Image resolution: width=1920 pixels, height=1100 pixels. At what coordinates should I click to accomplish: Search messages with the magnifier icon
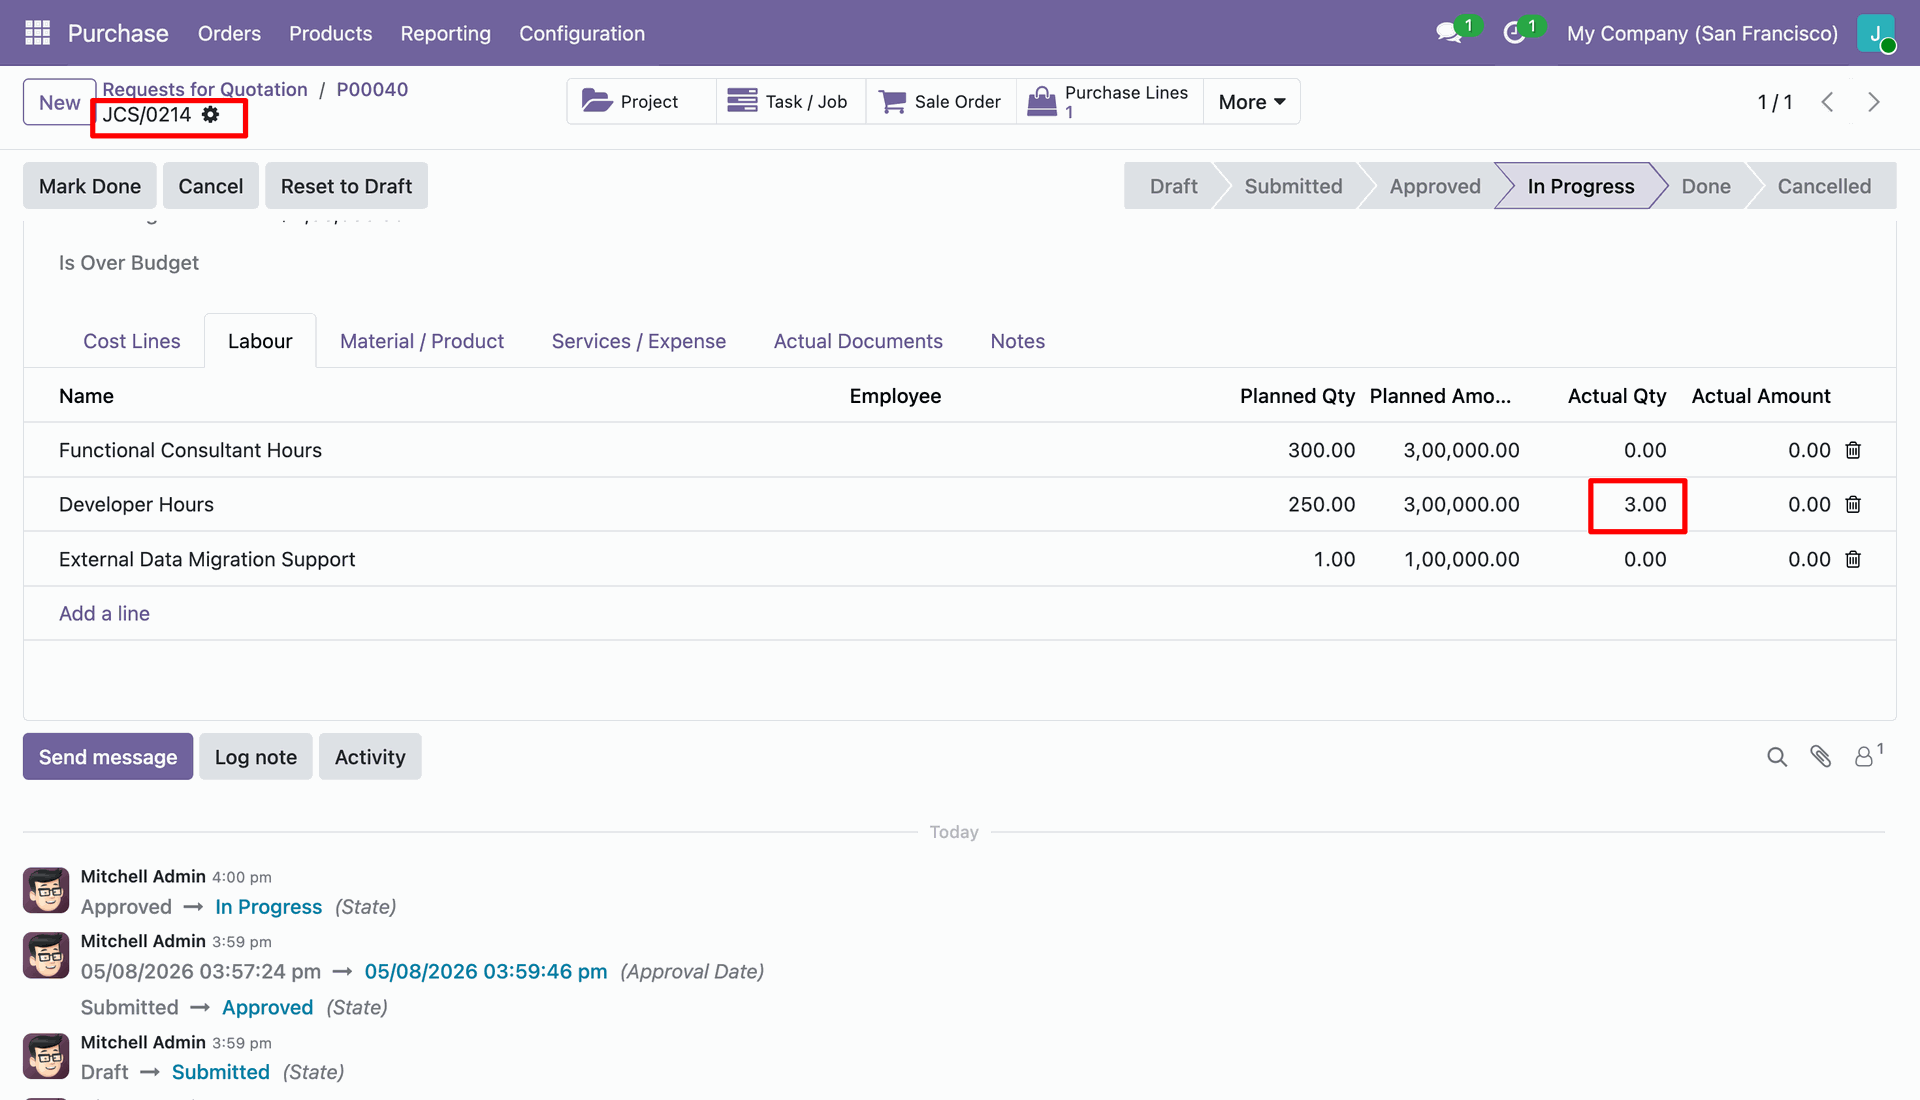click(1777, 757)
